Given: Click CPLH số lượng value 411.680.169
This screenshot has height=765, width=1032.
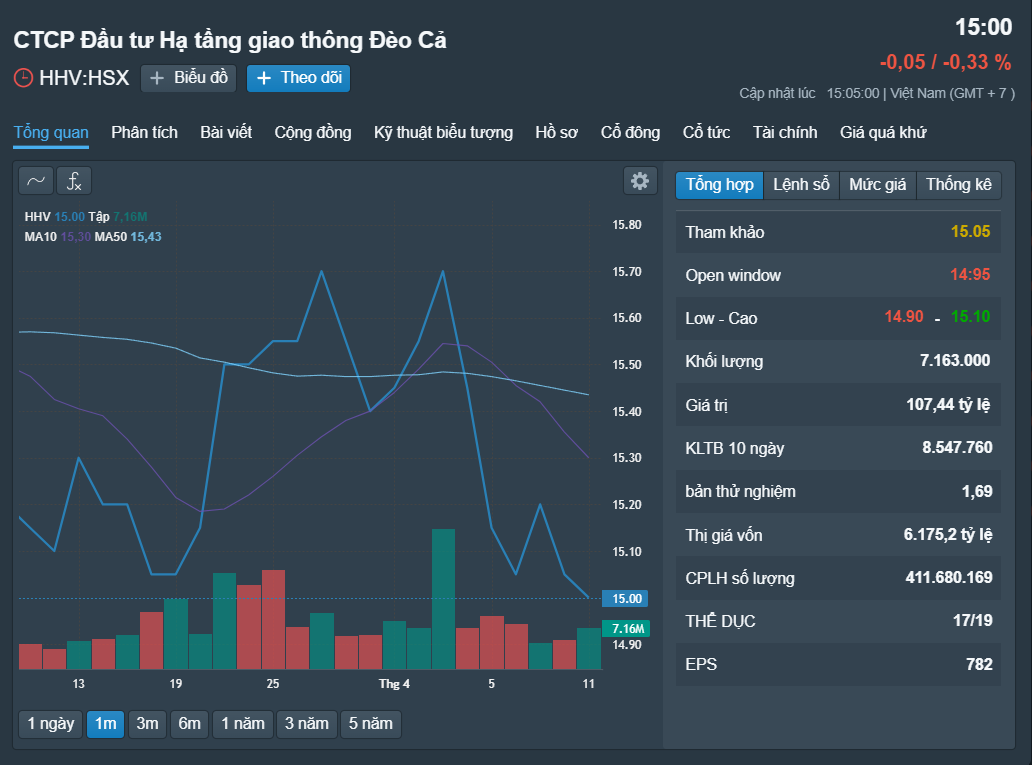Looking at the screenshot, I should [949, 577].
